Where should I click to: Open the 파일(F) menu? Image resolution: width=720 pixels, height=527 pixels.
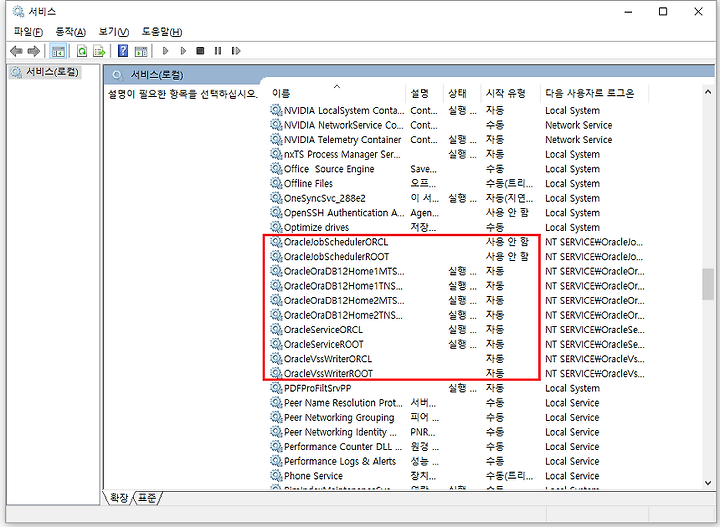(x=28, y=32)
